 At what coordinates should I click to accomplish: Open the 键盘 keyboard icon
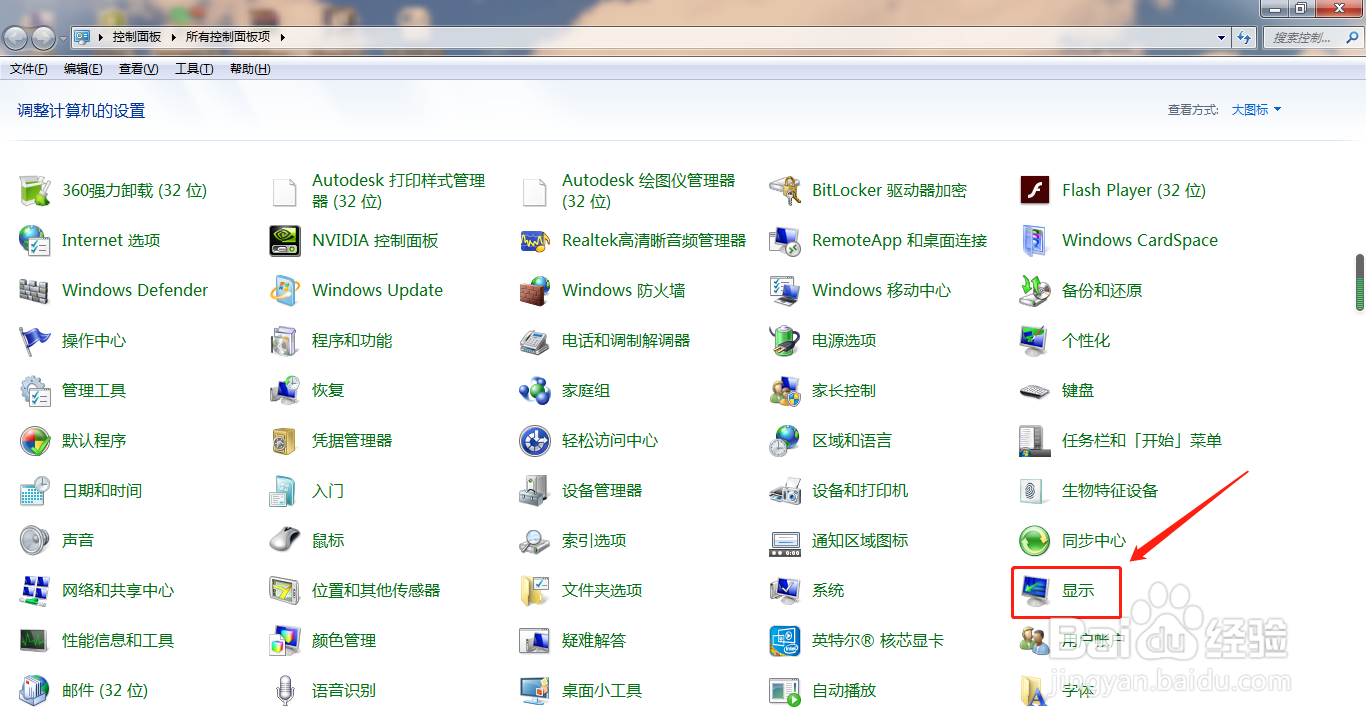point(1035,390)
